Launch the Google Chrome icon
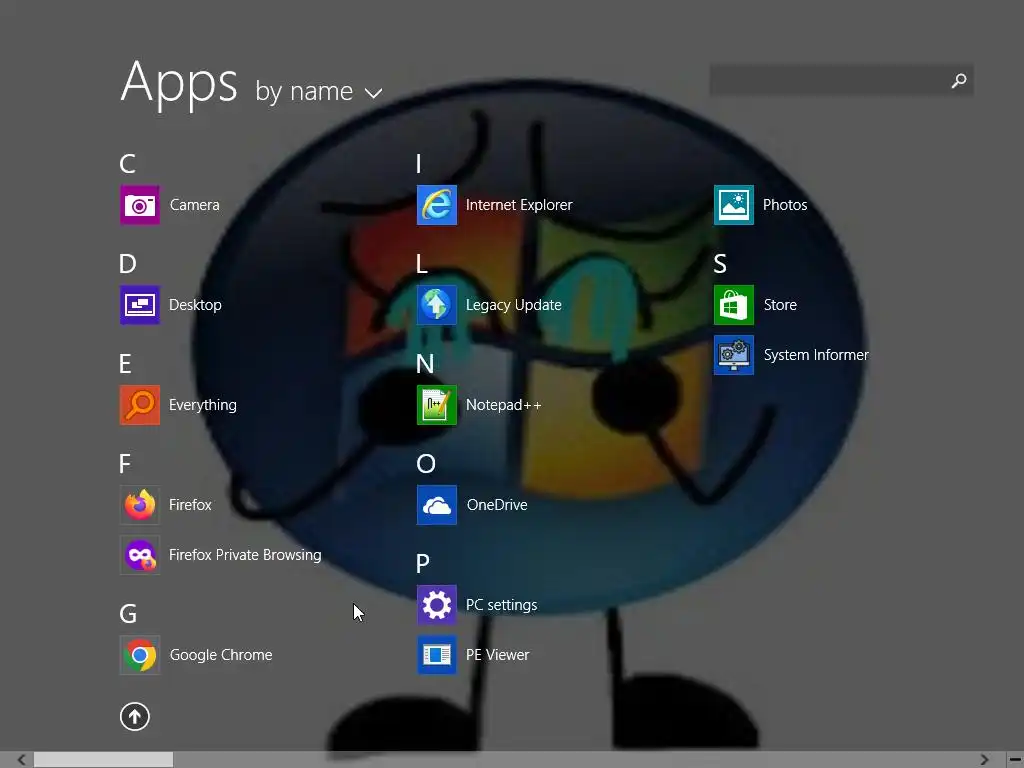Image resolution: width=1024 pixels, height=768 pixels. point(140,655)
